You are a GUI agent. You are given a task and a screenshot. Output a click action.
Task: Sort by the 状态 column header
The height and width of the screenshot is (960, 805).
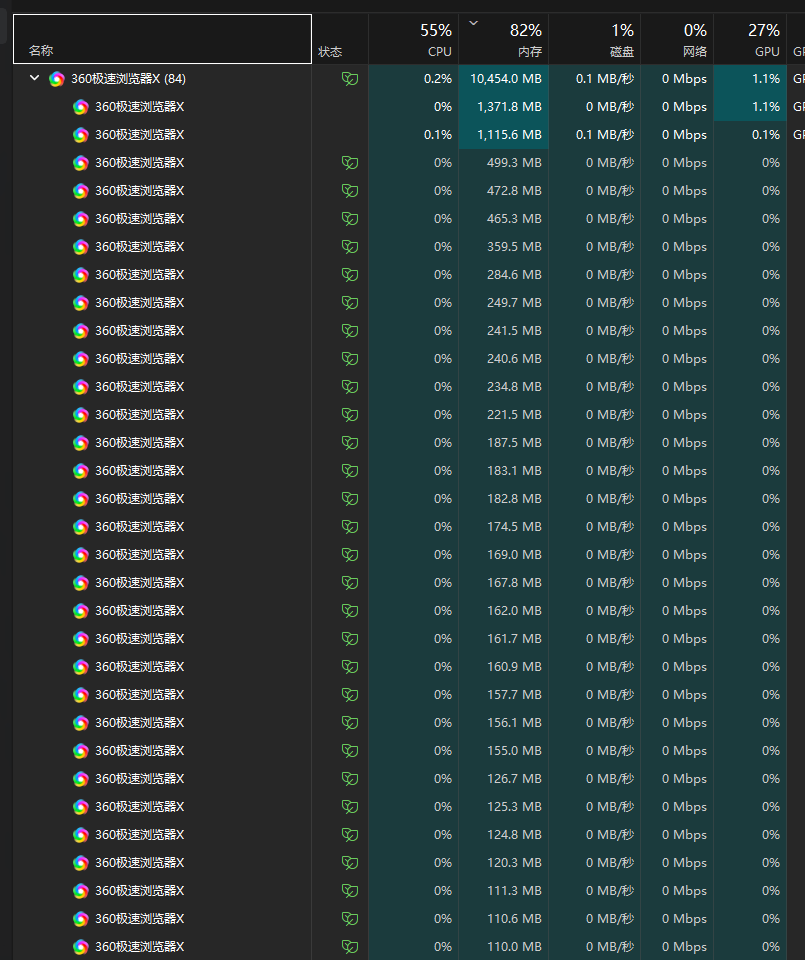(340, 39)
